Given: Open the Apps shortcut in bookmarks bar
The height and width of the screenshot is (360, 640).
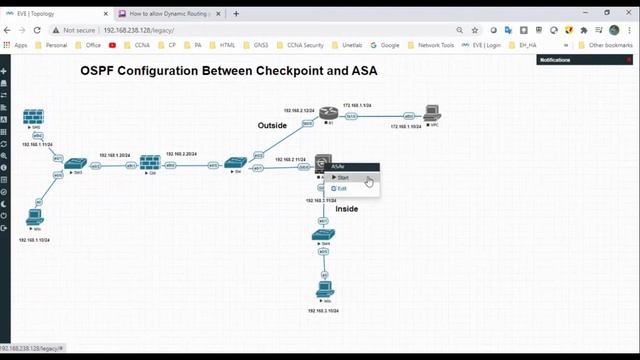Looking at the screenshot, I should (x=15, y=45).
